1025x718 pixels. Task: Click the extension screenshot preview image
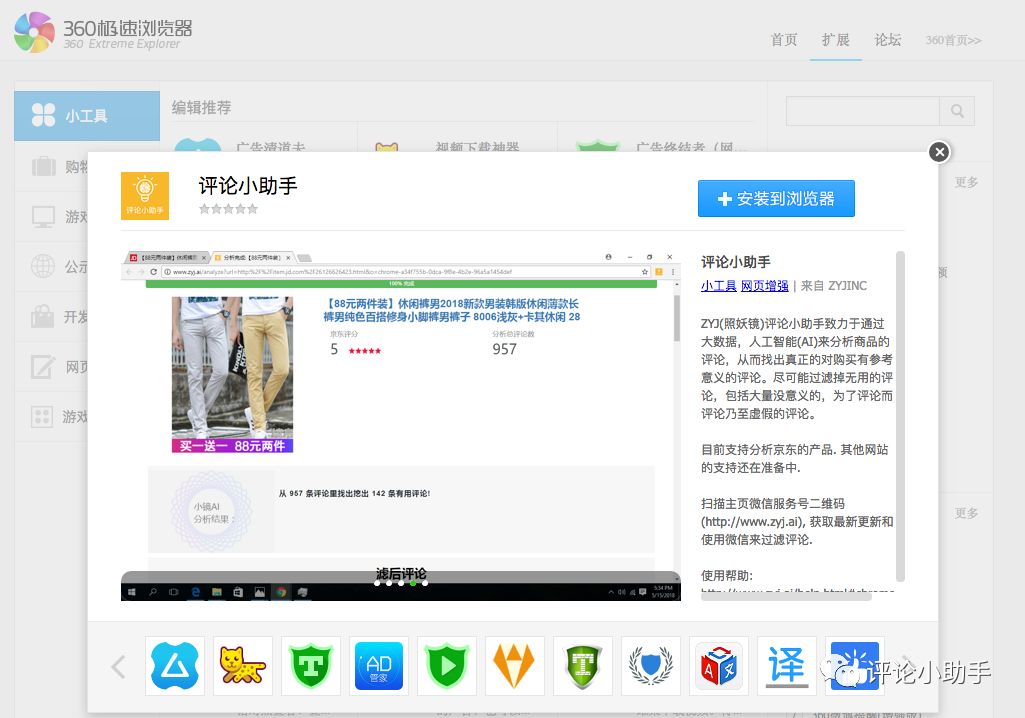coord(401,425)
